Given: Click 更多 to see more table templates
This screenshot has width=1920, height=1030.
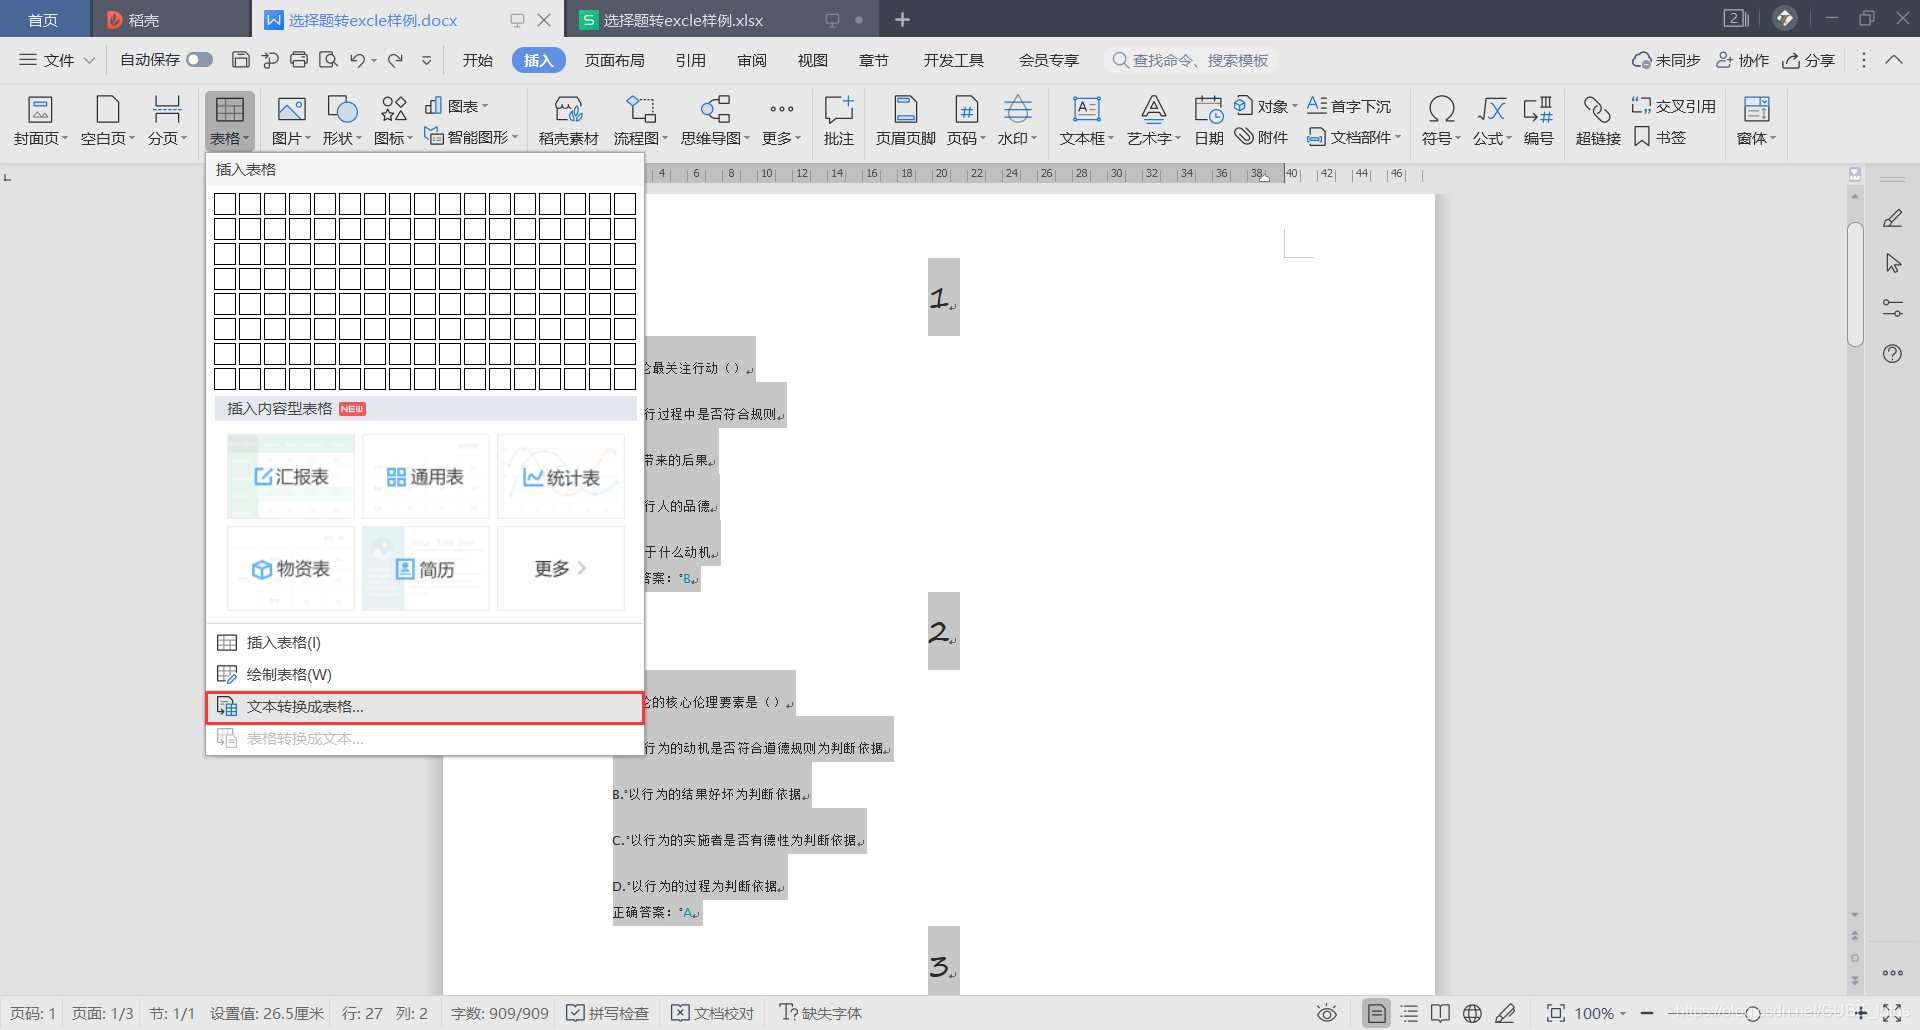Looking at the screenshot, I should click(561, 569).
